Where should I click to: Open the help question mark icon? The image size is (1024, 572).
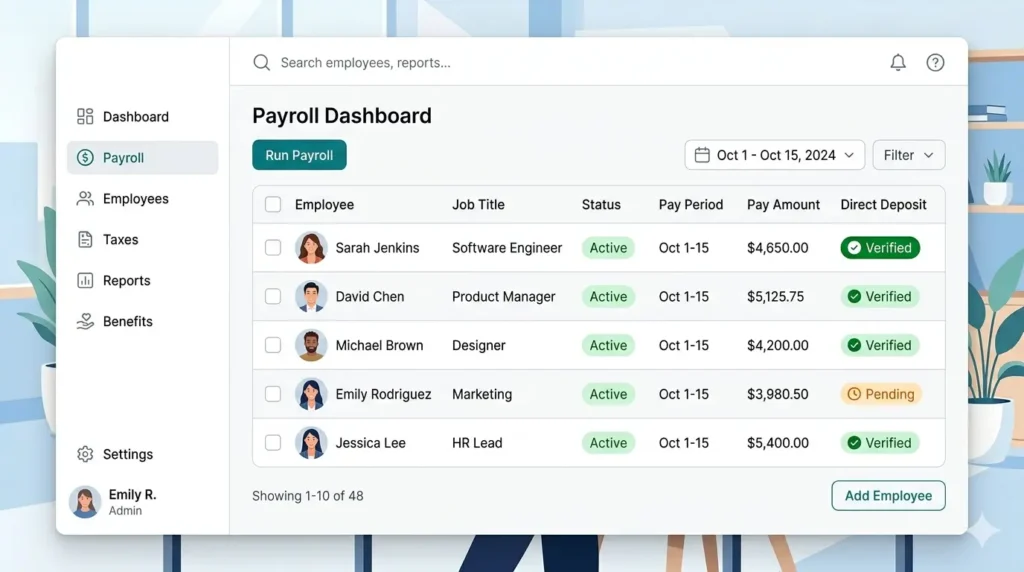[935, 62]
